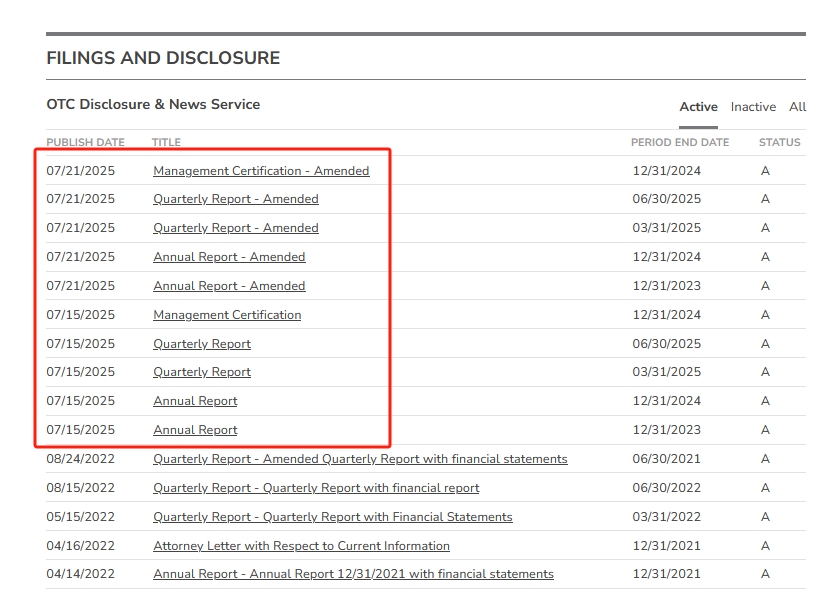Click the Period End Date column header
The width and height of the screenshot is (824, 593).
click(x=680, y=143)
